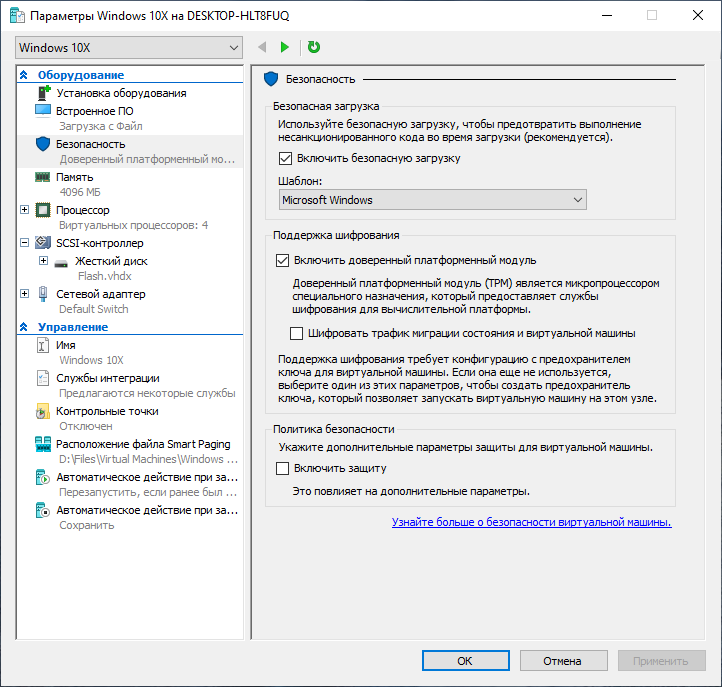Toggle Включить безопасную загрузку checkbox
The height and width of the screenshot is (687, 722).
(285, 158)
